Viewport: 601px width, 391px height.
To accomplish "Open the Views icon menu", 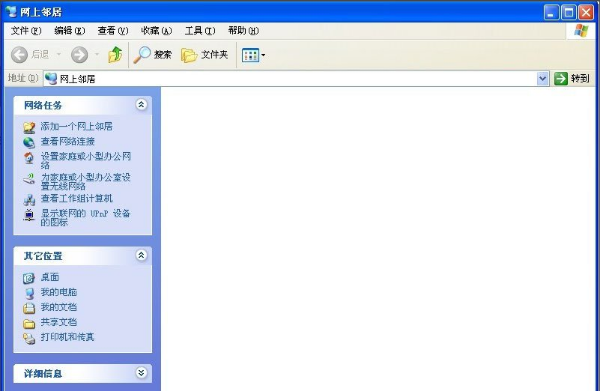I will [x=253, y=55].
